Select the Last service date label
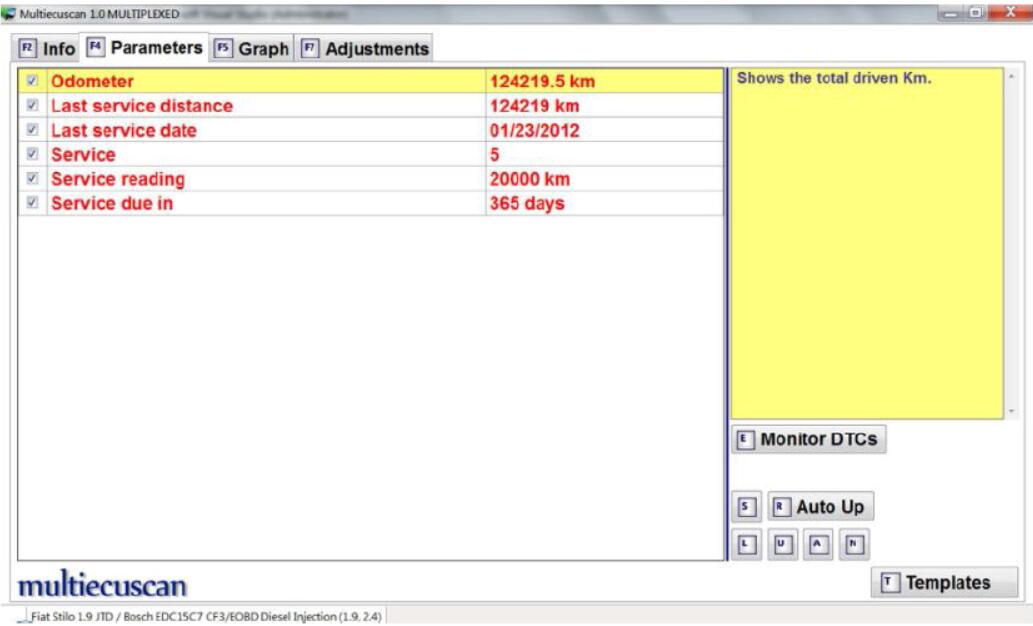The height and width of the screenshot is (626, 1033). tap(124, 130)
